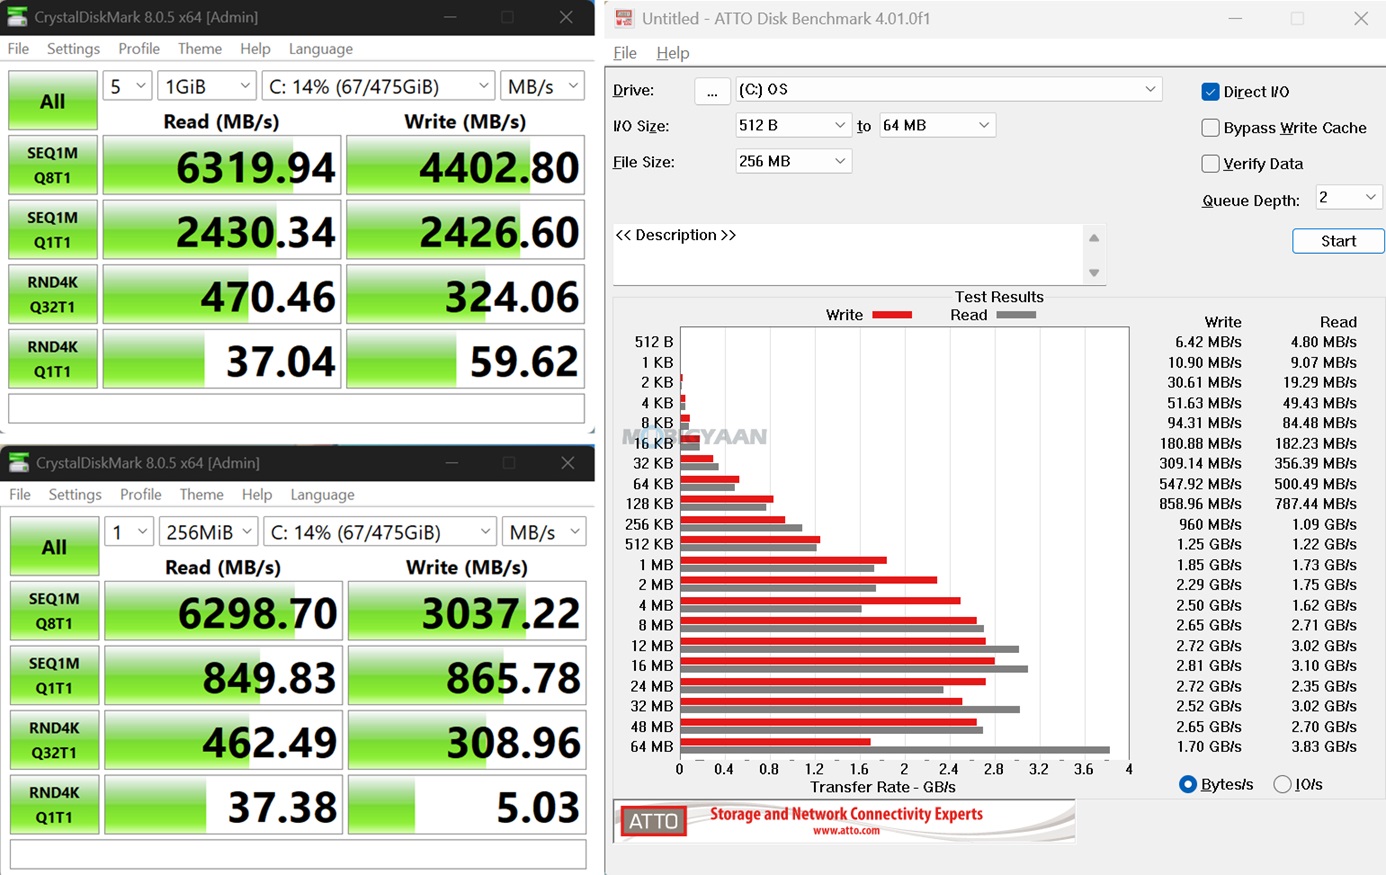Click the 3.83 GB/s read value in ATTO
This screenshot has height=875, width=1386.
(1324, 747)
